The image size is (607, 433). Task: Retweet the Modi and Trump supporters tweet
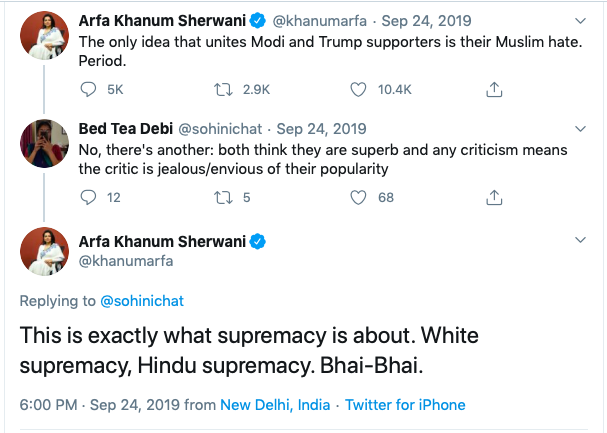(223, 89)
